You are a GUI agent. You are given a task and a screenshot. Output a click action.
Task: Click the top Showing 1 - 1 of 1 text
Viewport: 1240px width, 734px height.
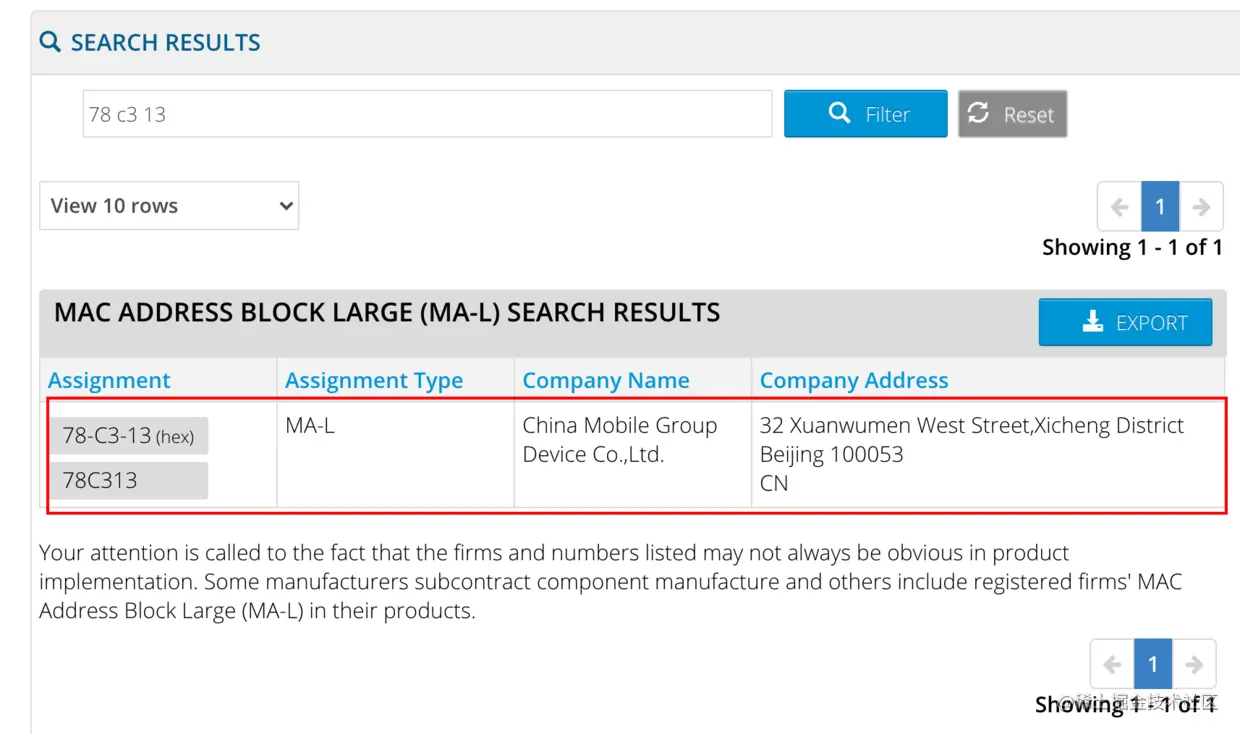point(1132,247)
